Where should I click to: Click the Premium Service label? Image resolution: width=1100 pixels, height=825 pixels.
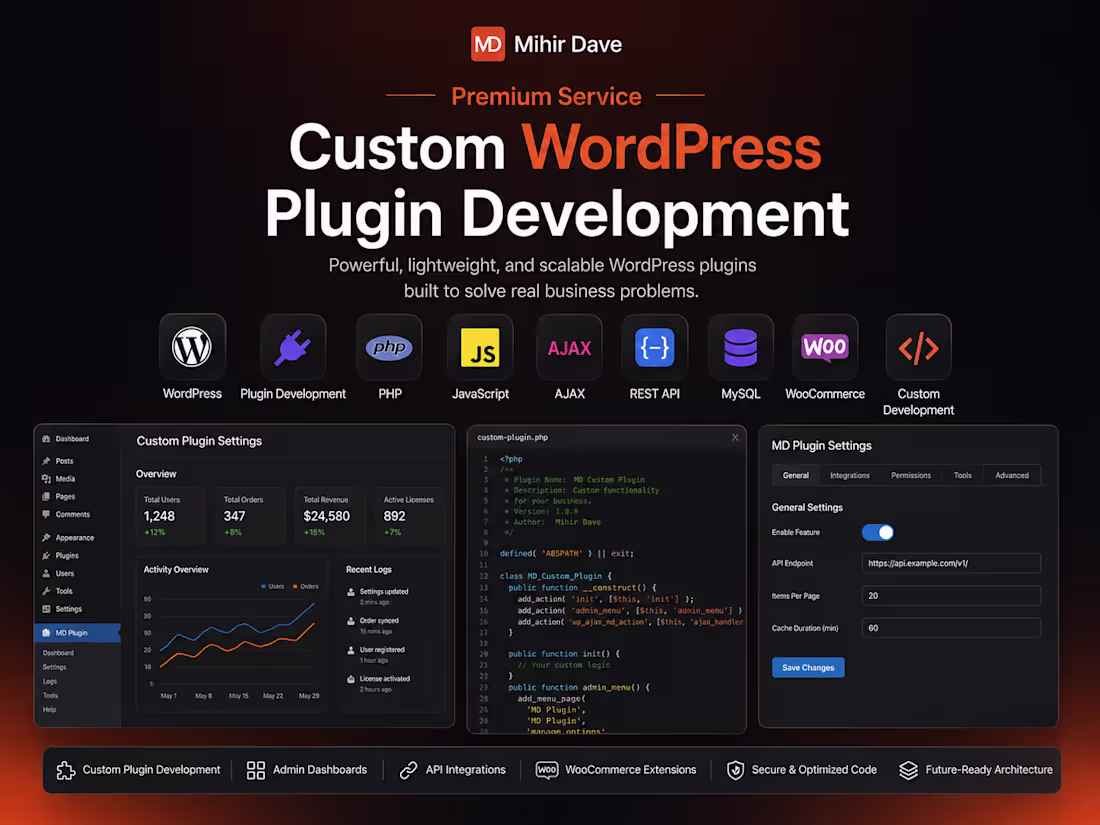coord(546,96)
